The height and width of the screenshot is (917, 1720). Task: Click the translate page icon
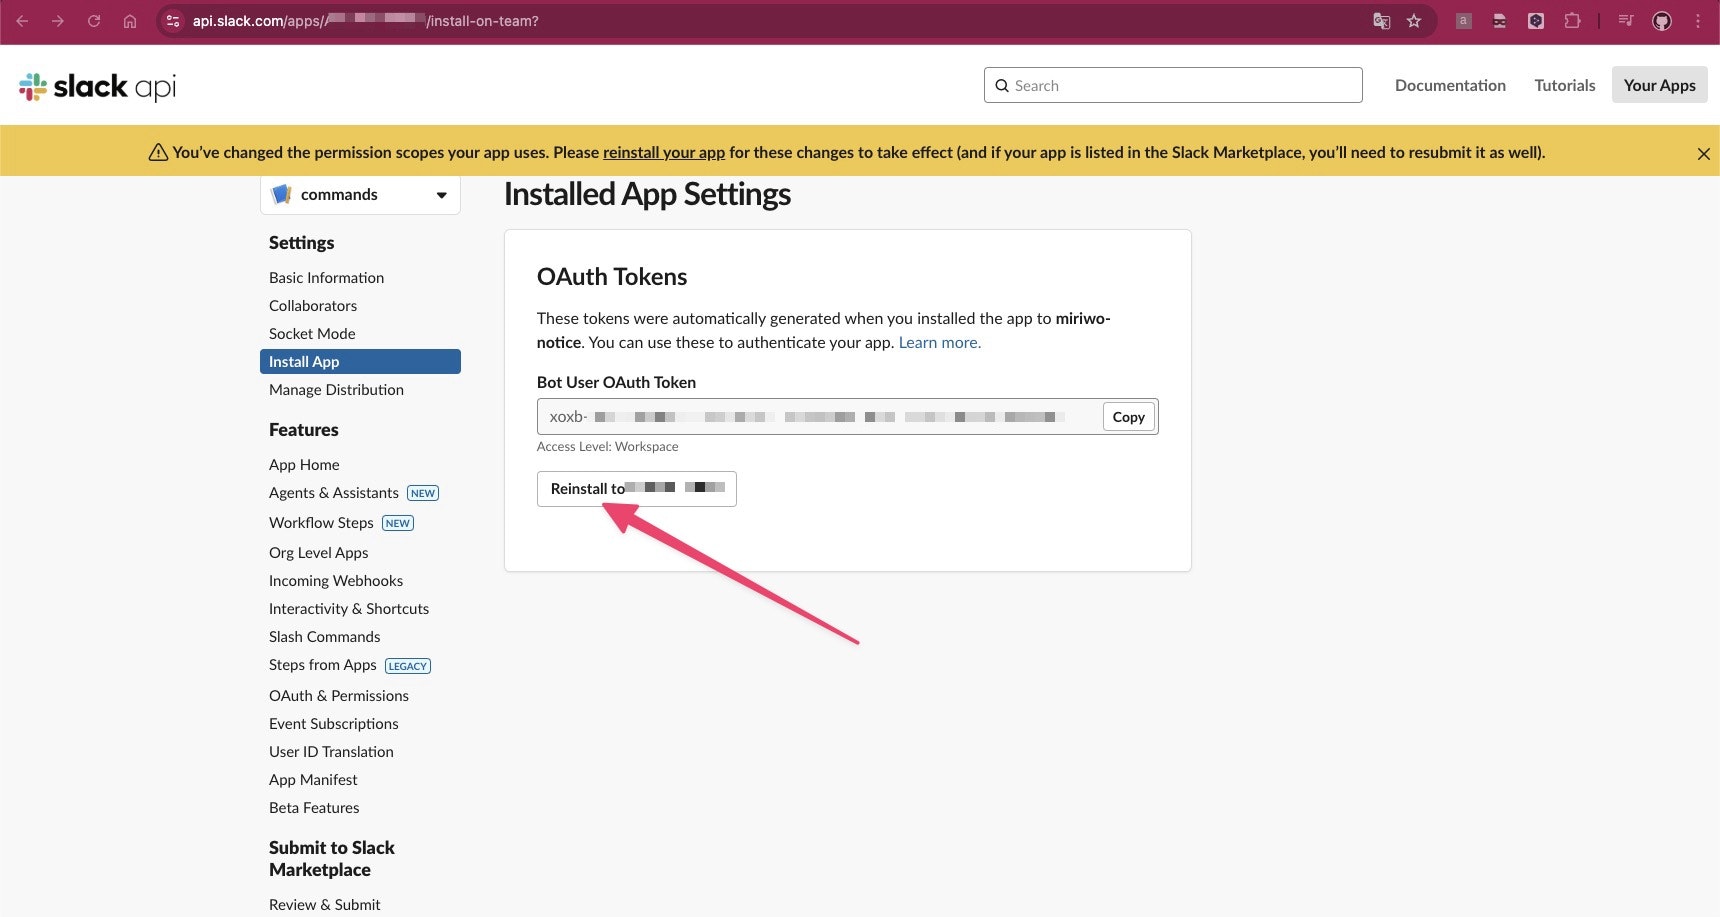click(1382, 21)
